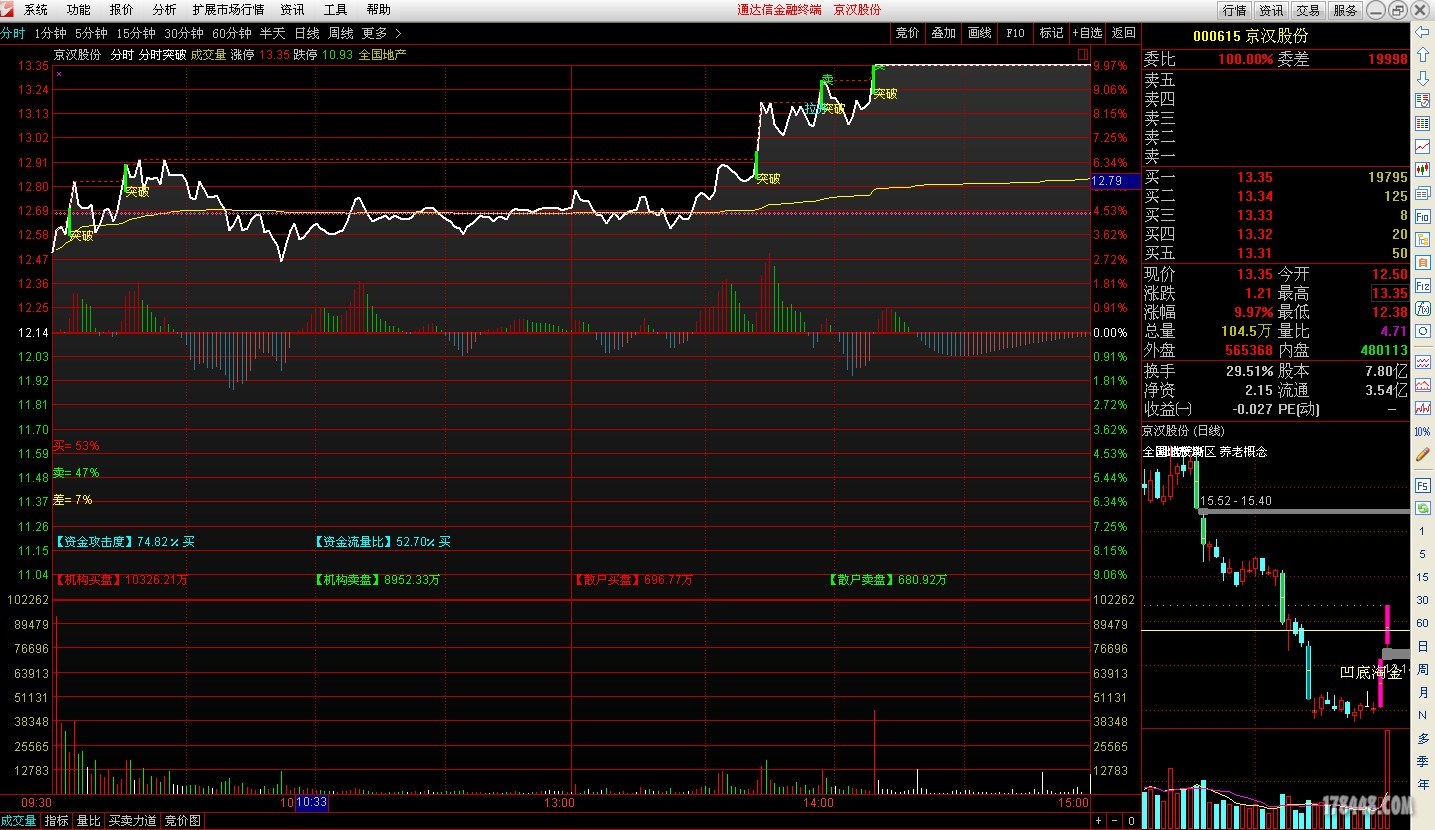Select the 15-minute period in sidebar
Image resolution: width=1435 pixels, height=830 pixels.
tap(1422, 577)
